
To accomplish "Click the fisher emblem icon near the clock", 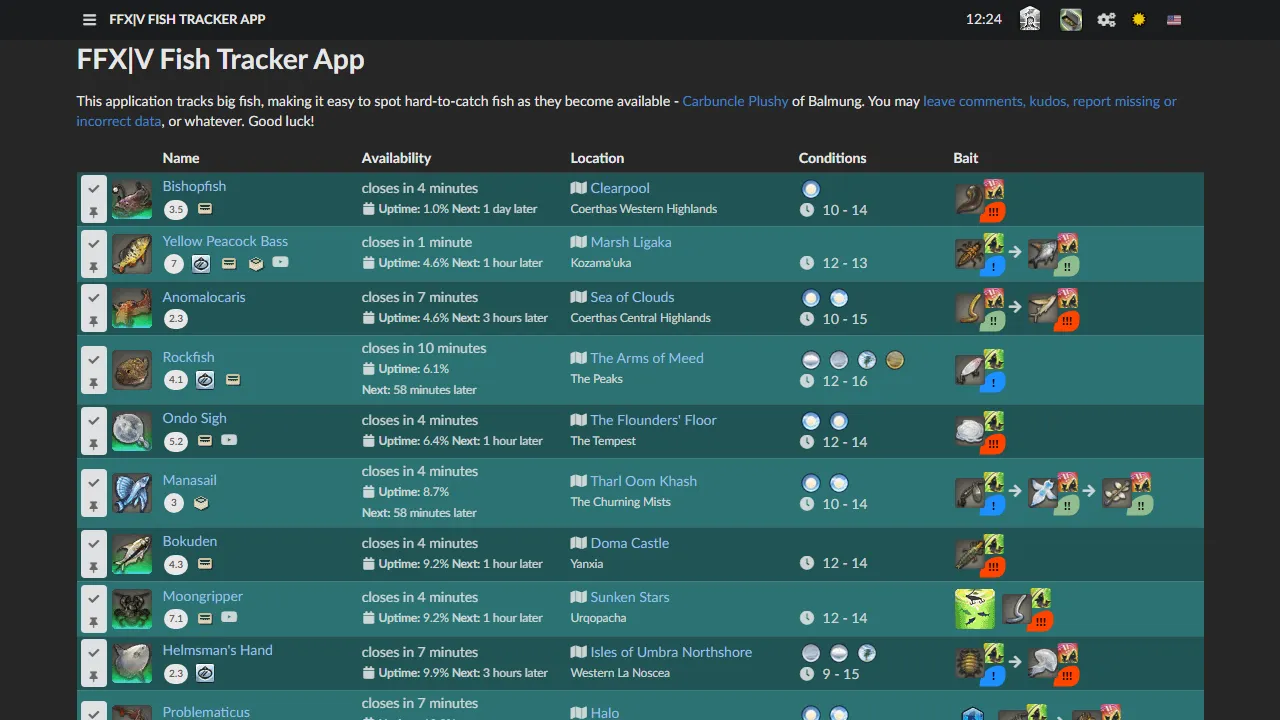I will (1029, 19).
